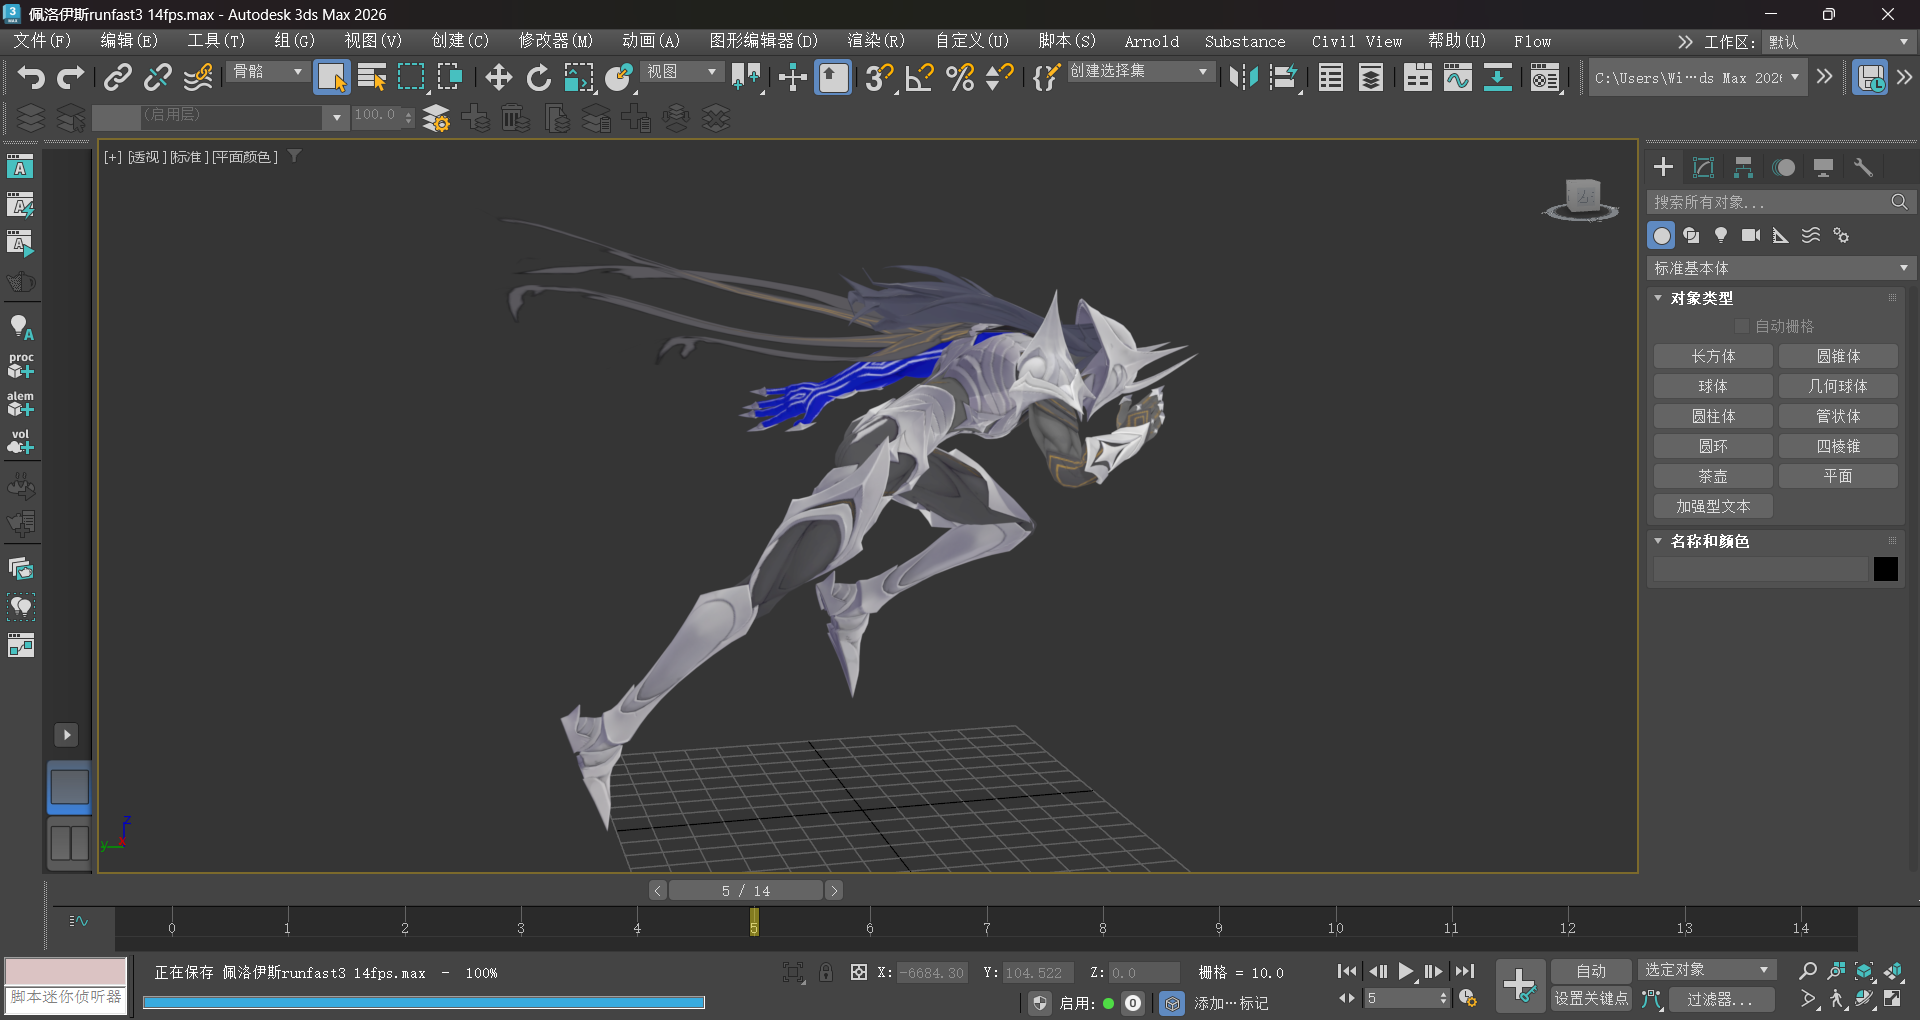Click the Redo arrow icon
Viewport: 1920px width, 1020px height.
click(70, 77)
